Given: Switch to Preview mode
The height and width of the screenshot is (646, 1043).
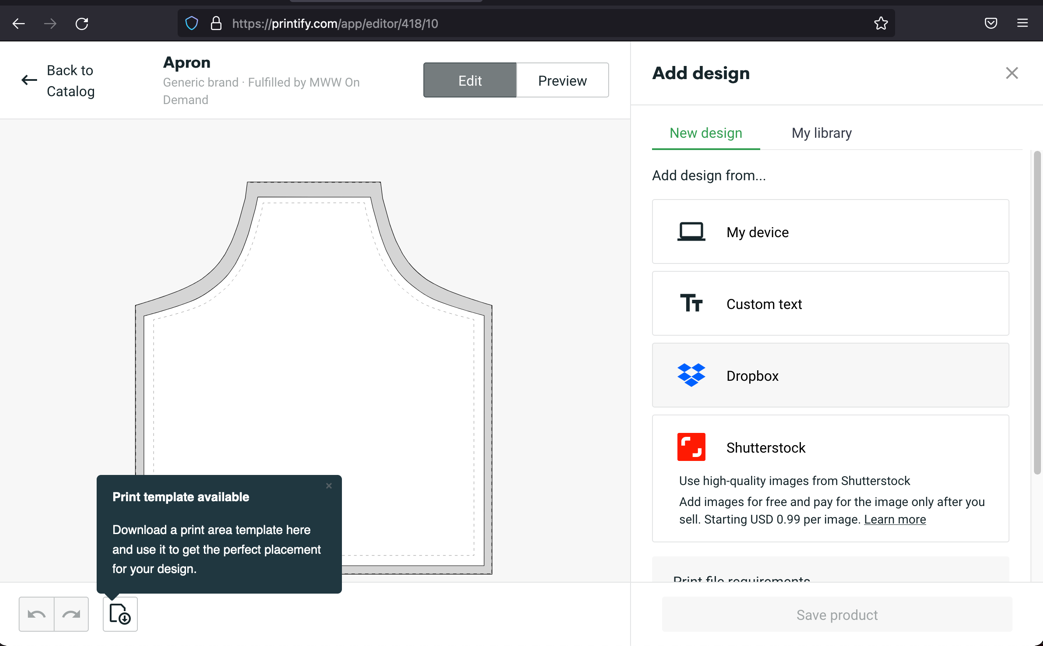Looking at the screenshot, I should [562, 81].
